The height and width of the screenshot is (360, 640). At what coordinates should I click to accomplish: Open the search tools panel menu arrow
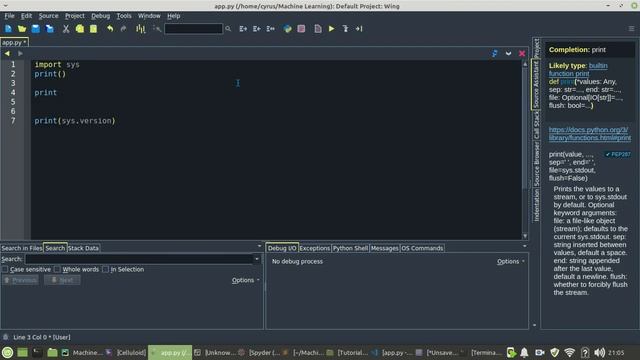pos(259,246)
